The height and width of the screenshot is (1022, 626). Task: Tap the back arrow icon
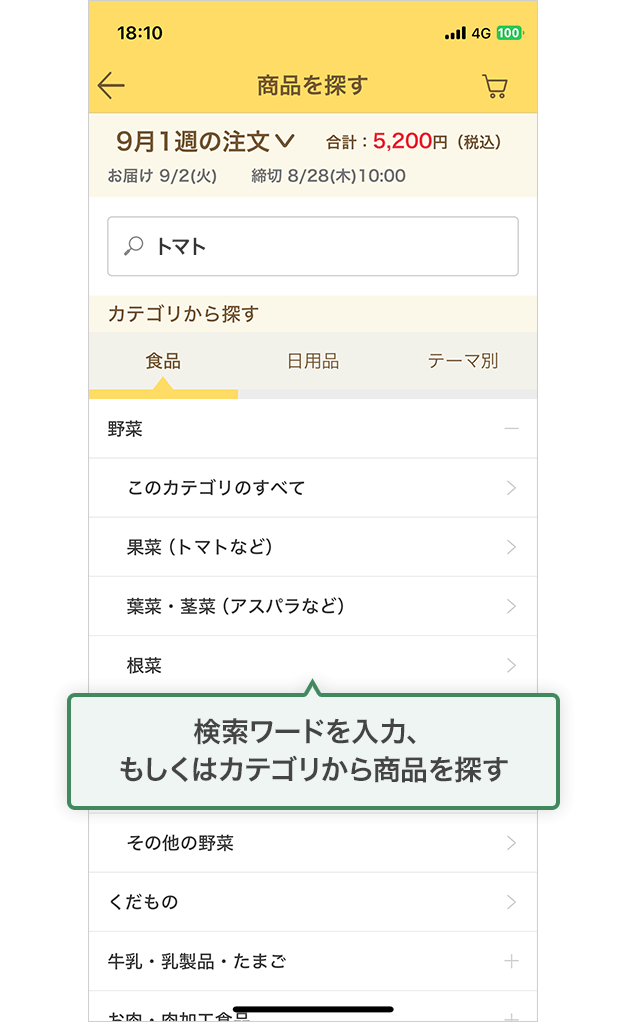pos(111,85)
